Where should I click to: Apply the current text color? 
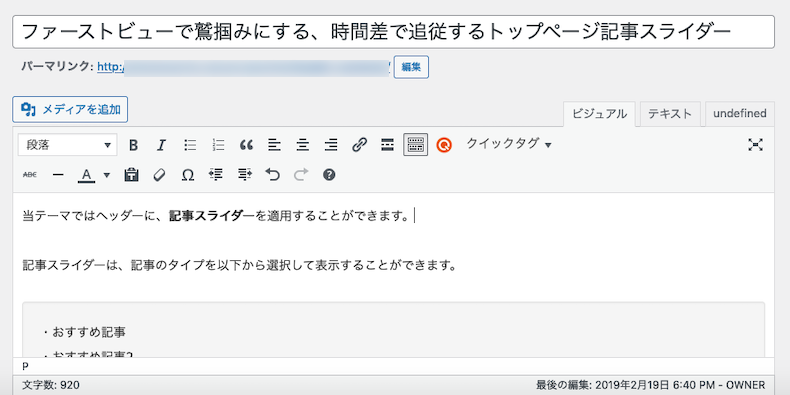87,175
